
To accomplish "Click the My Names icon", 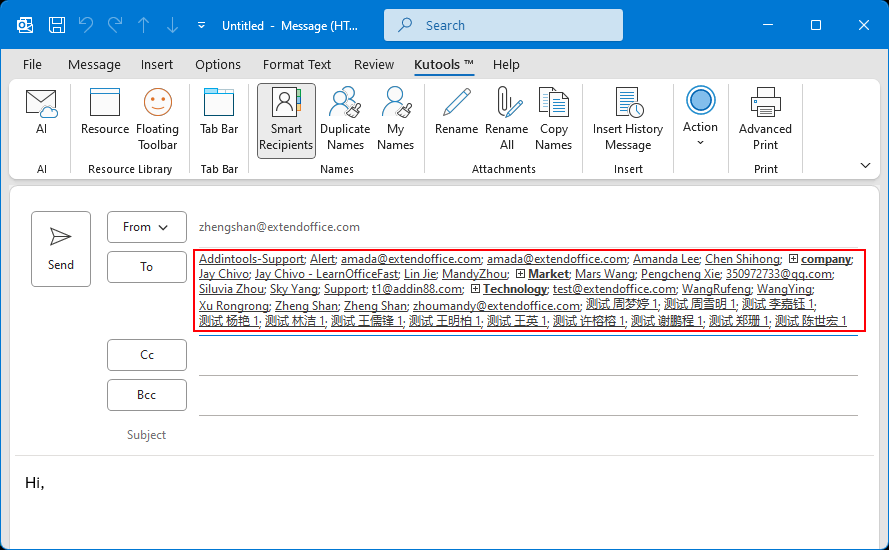I will coord(395,120).
